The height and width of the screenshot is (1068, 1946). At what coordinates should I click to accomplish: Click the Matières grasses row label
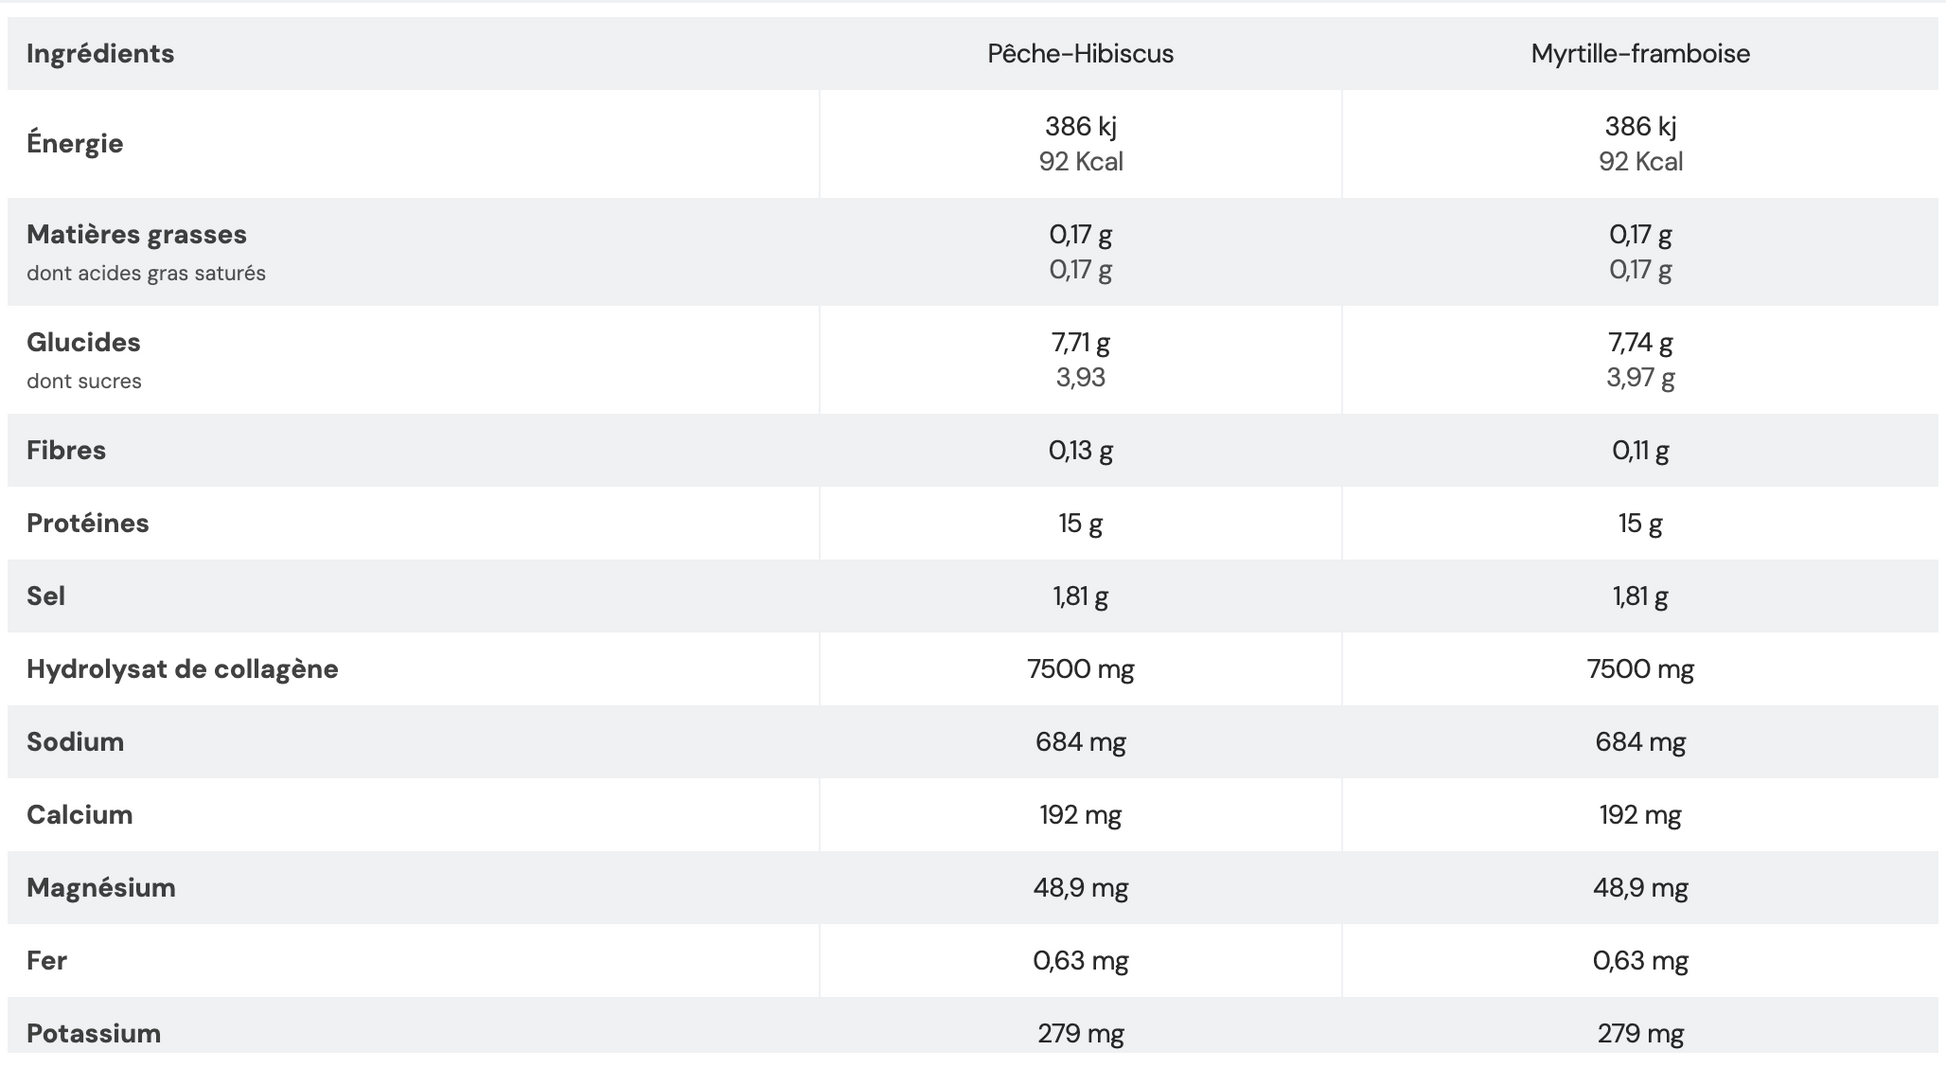coord(136,235)
